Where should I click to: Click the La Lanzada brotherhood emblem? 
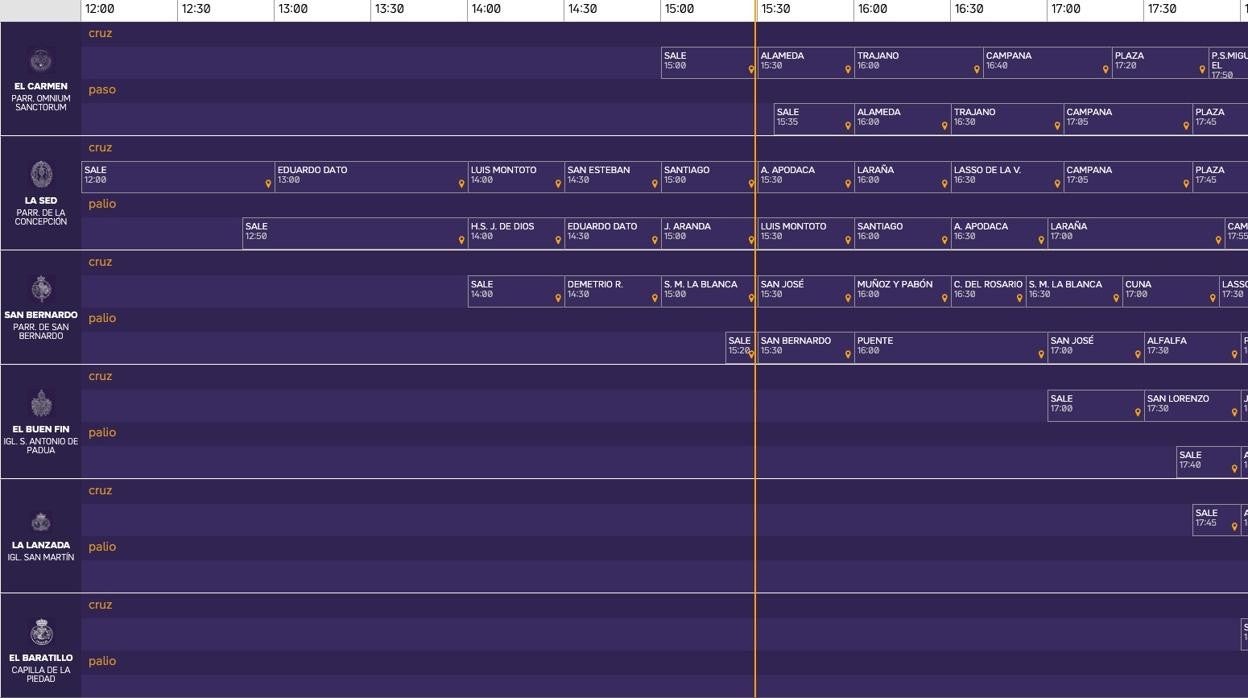[41, 522]
